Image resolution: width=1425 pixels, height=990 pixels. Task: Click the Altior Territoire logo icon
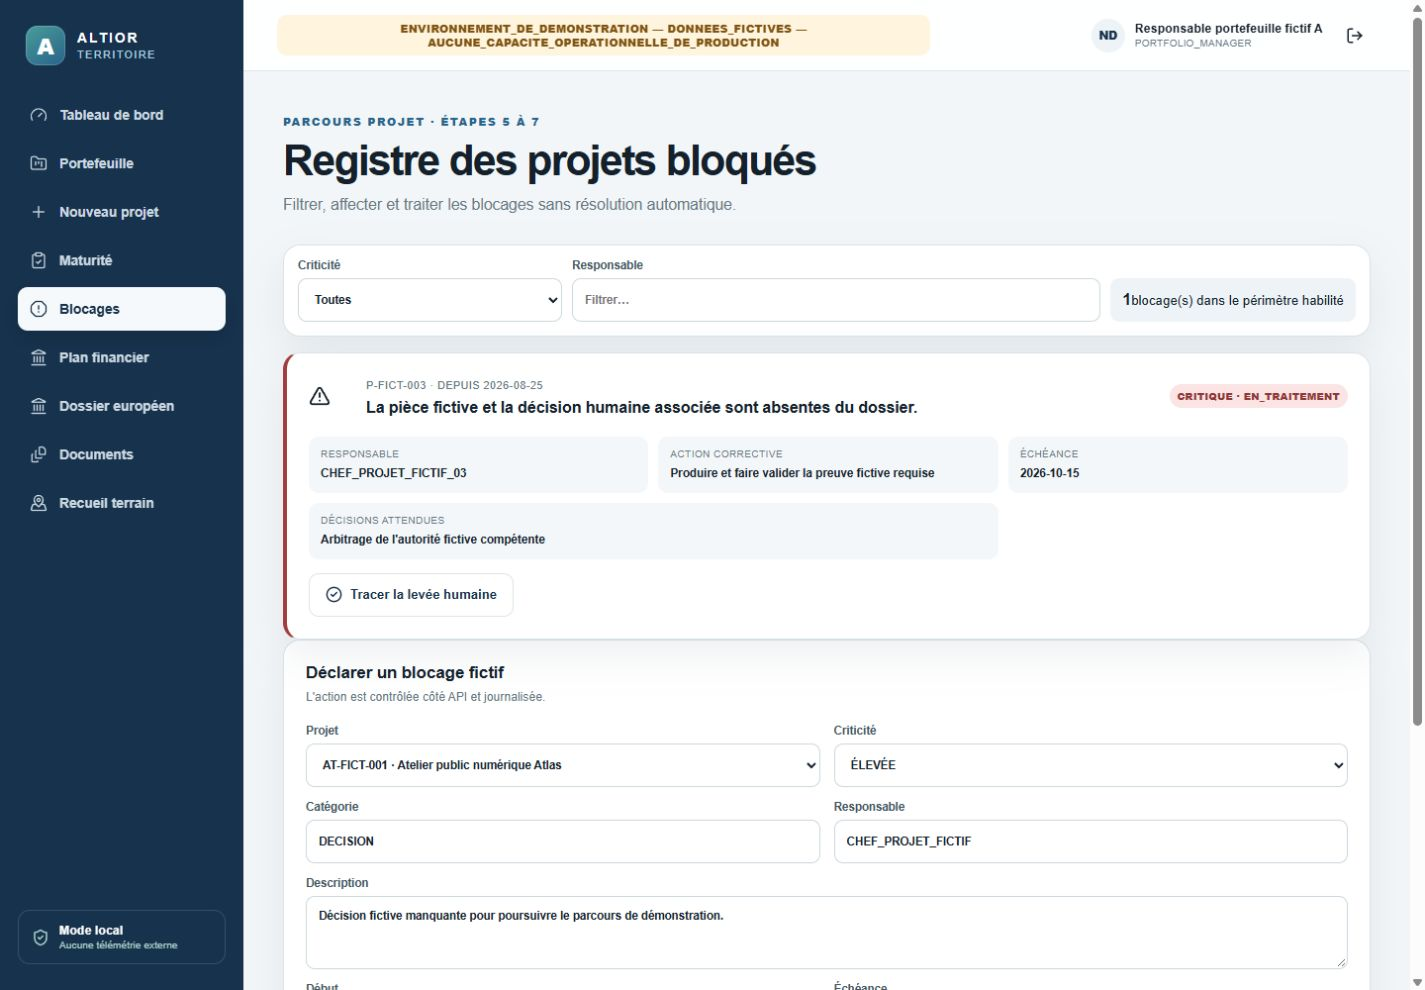click(x=45, y=46)
